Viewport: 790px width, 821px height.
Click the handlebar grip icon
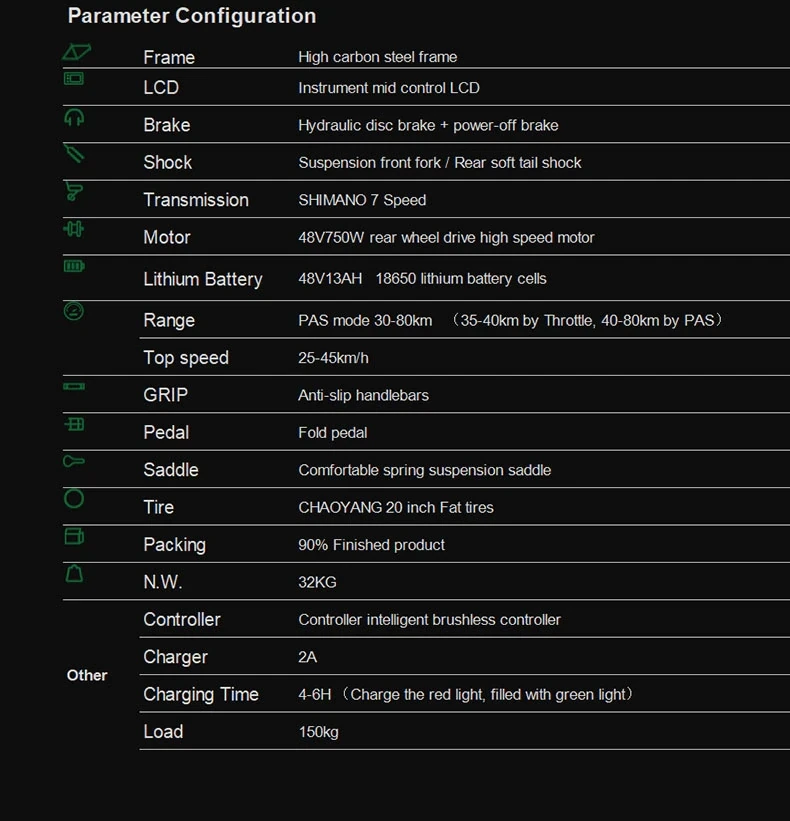(74, 386)
